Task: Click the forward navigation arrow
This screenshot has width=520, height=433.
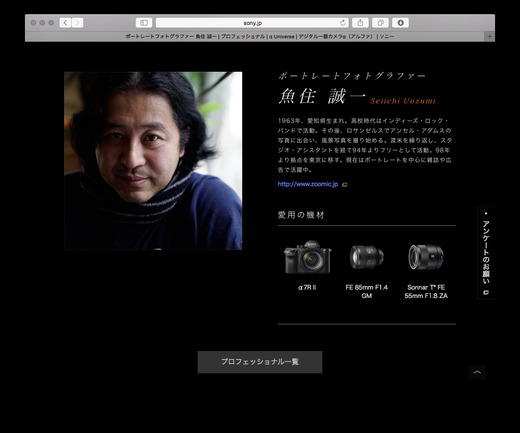Action: click(77, 23)
